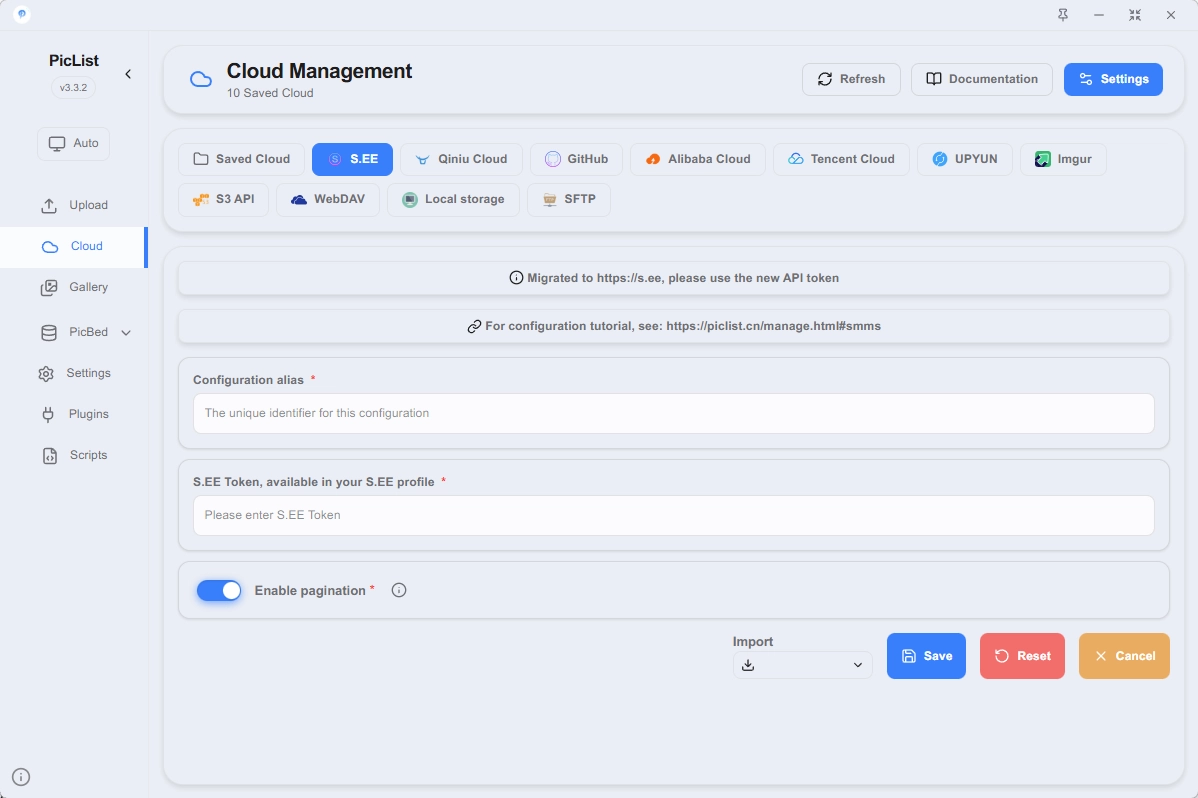The height and width of the screenshot is (798, 1198).
Task: Select the Alibaba Cloud tab
Action: click(698, 159)
